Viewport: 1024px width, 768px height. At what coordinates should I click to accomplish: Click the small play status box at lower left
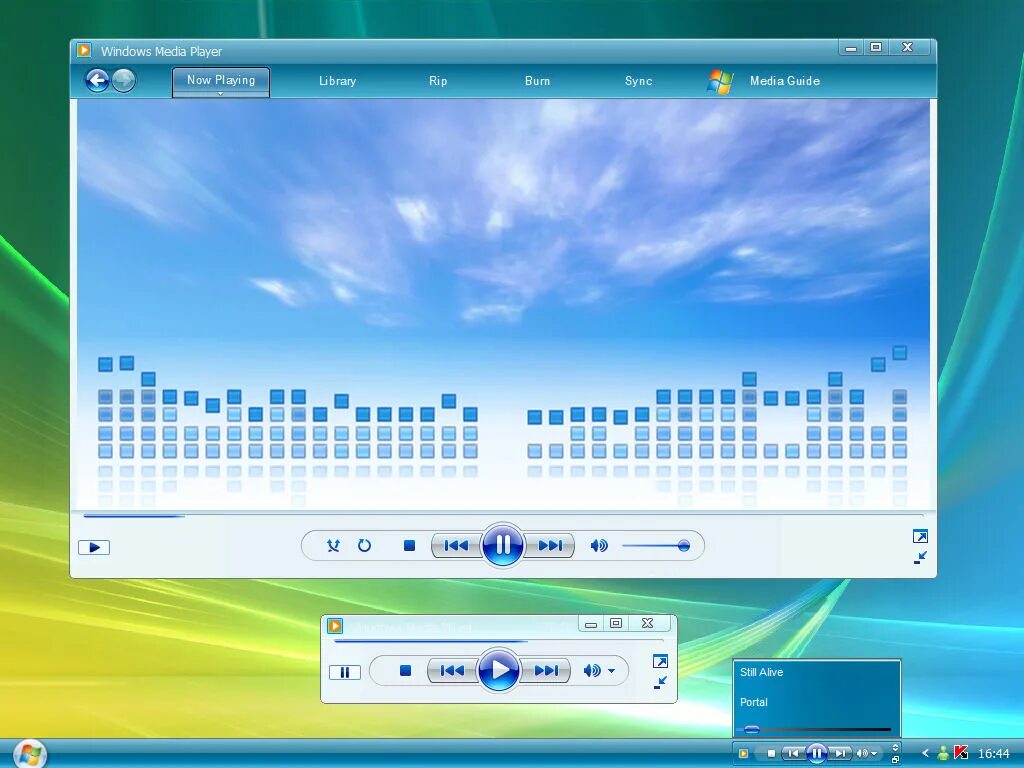pos(94,547)
